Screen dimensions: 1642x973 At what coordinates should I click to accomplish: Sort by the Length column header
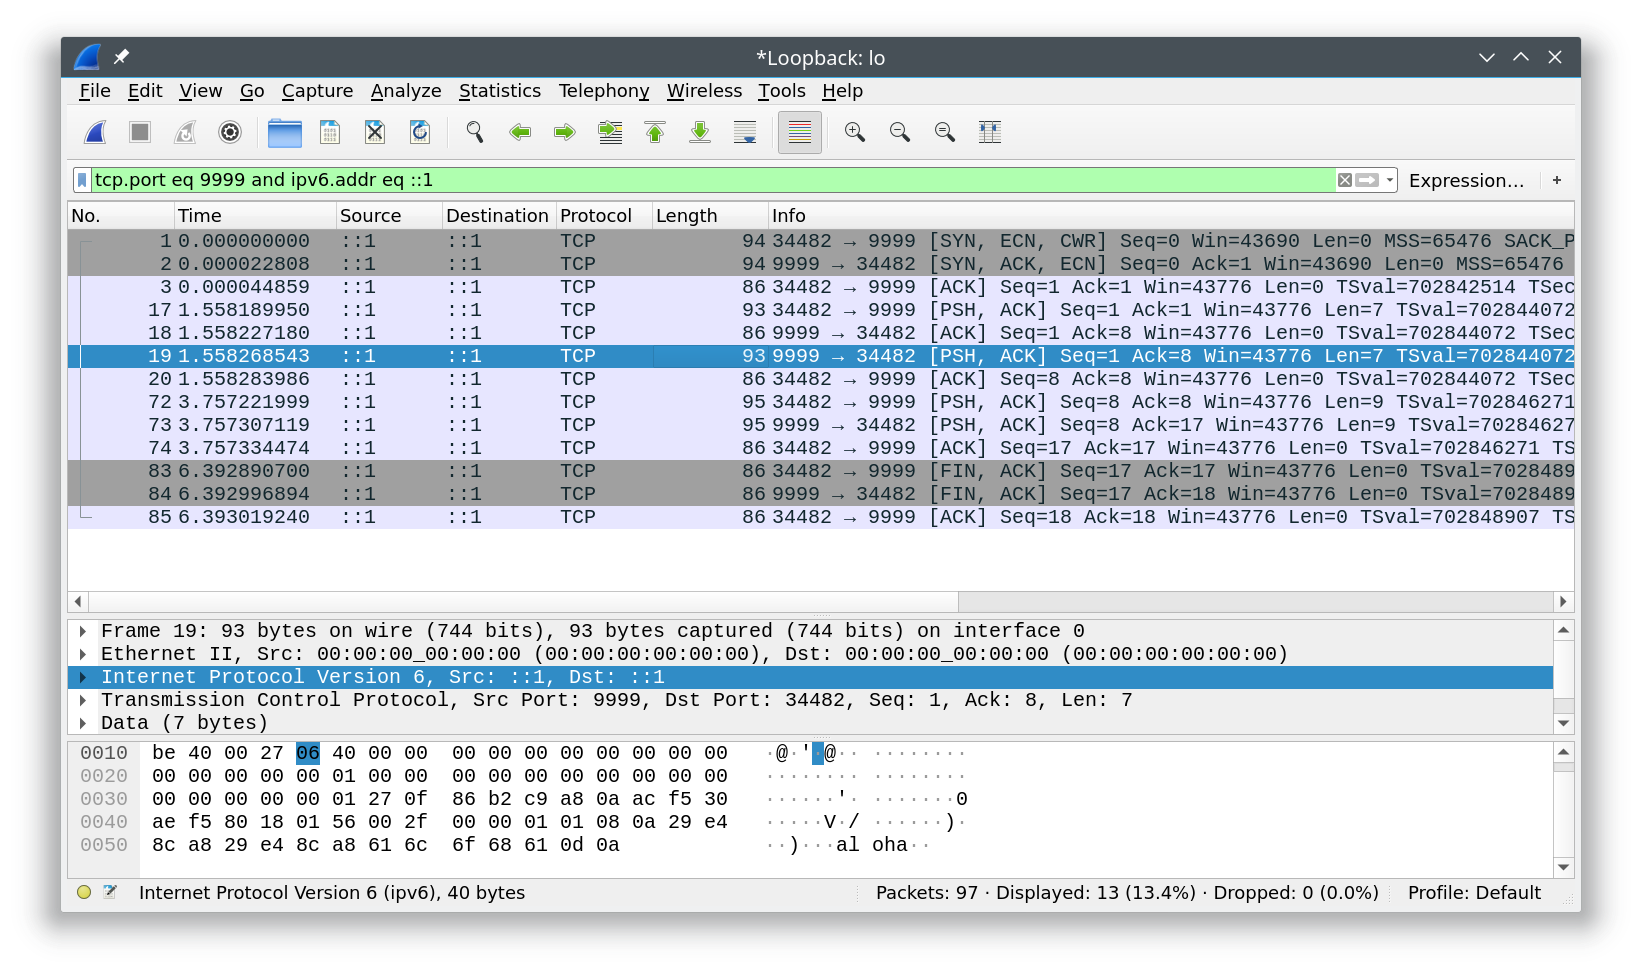(710, 216)
